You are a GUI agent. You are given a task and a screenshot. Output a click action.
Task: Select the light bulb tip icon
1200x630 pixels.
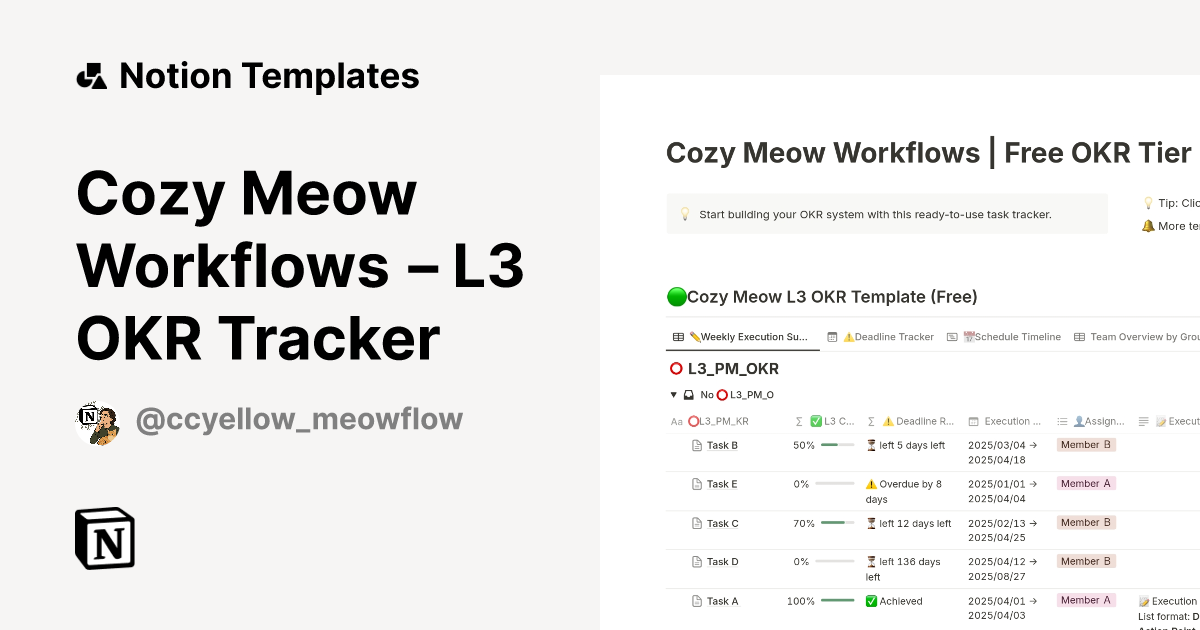coord(684,213)
